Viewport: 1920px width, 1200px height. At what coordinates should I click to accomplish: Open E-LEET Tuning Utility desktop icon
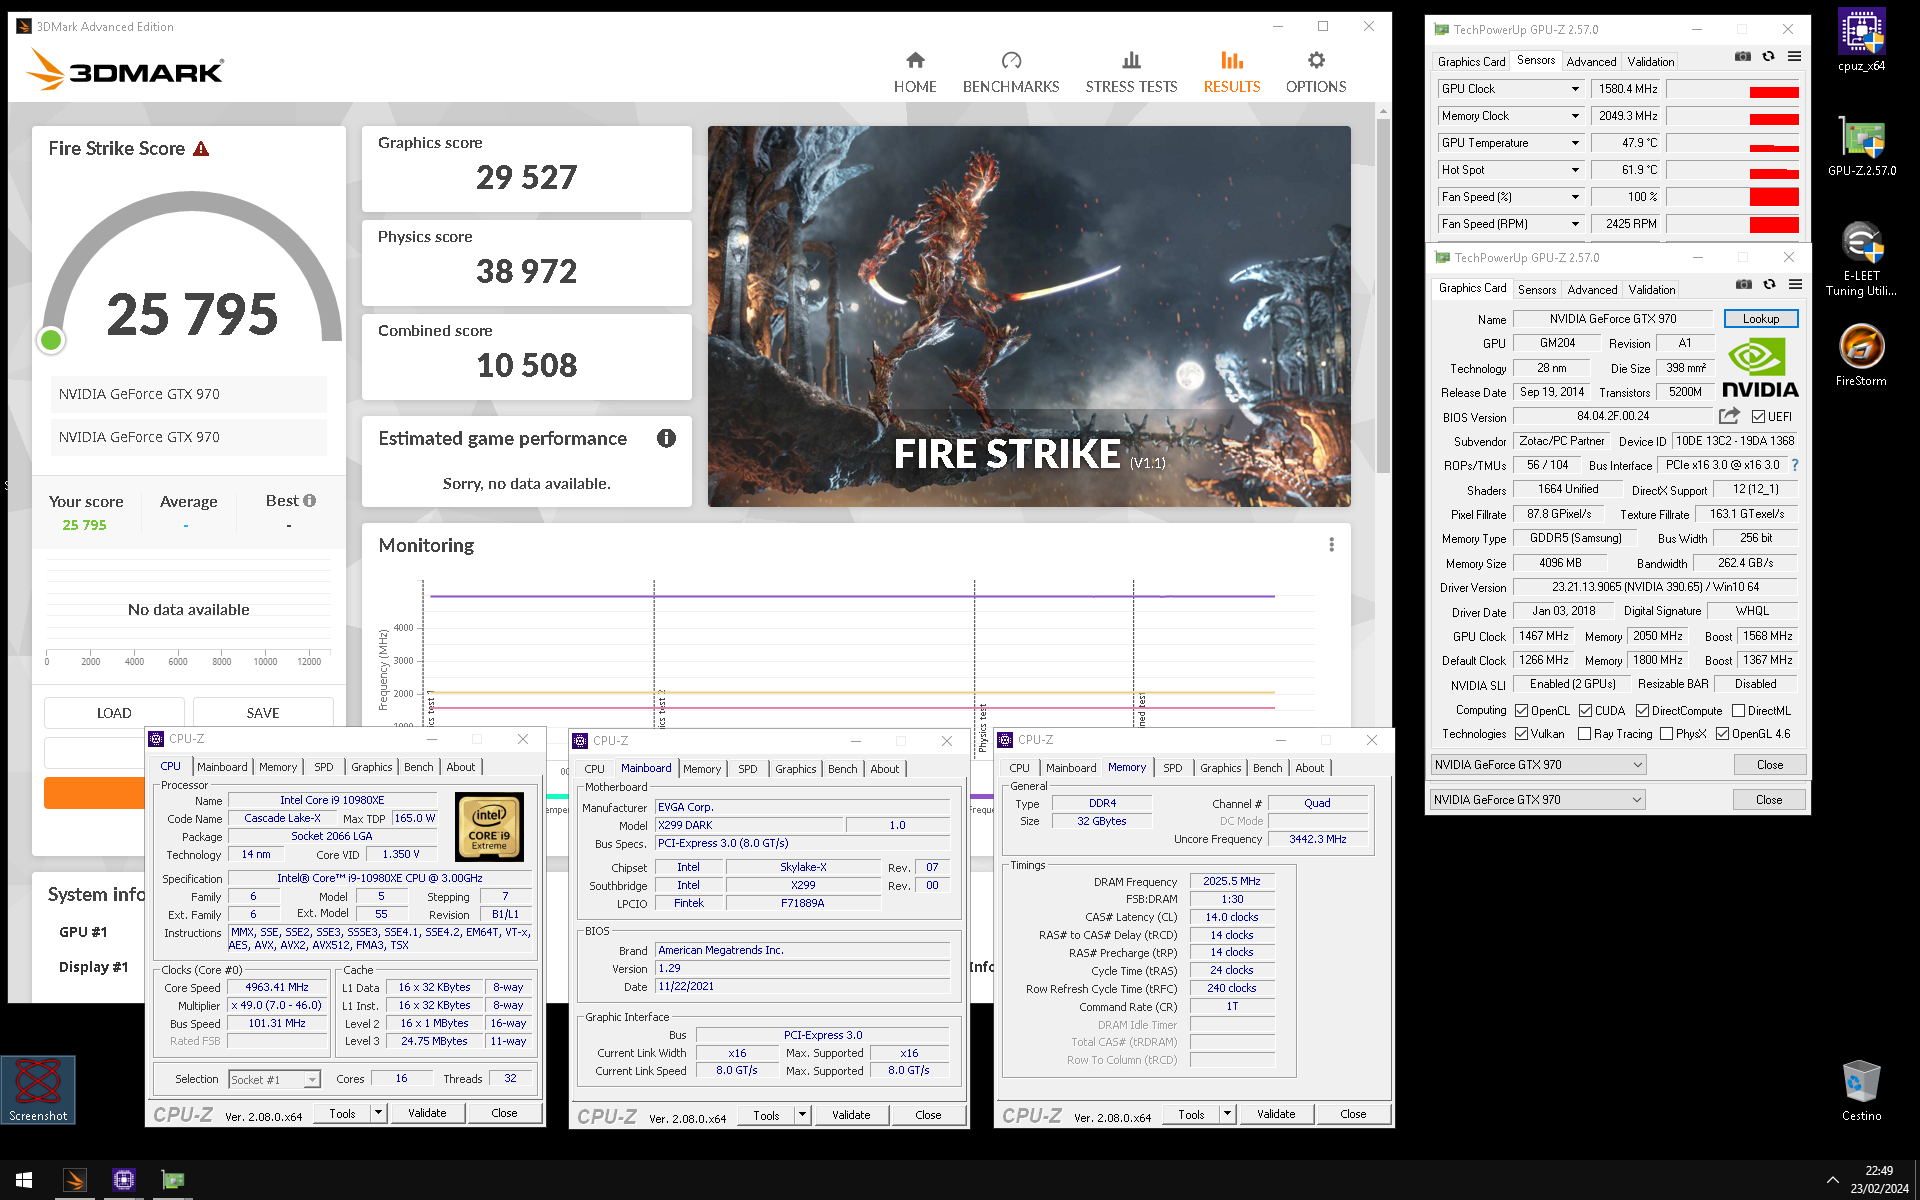[1861, 259]
